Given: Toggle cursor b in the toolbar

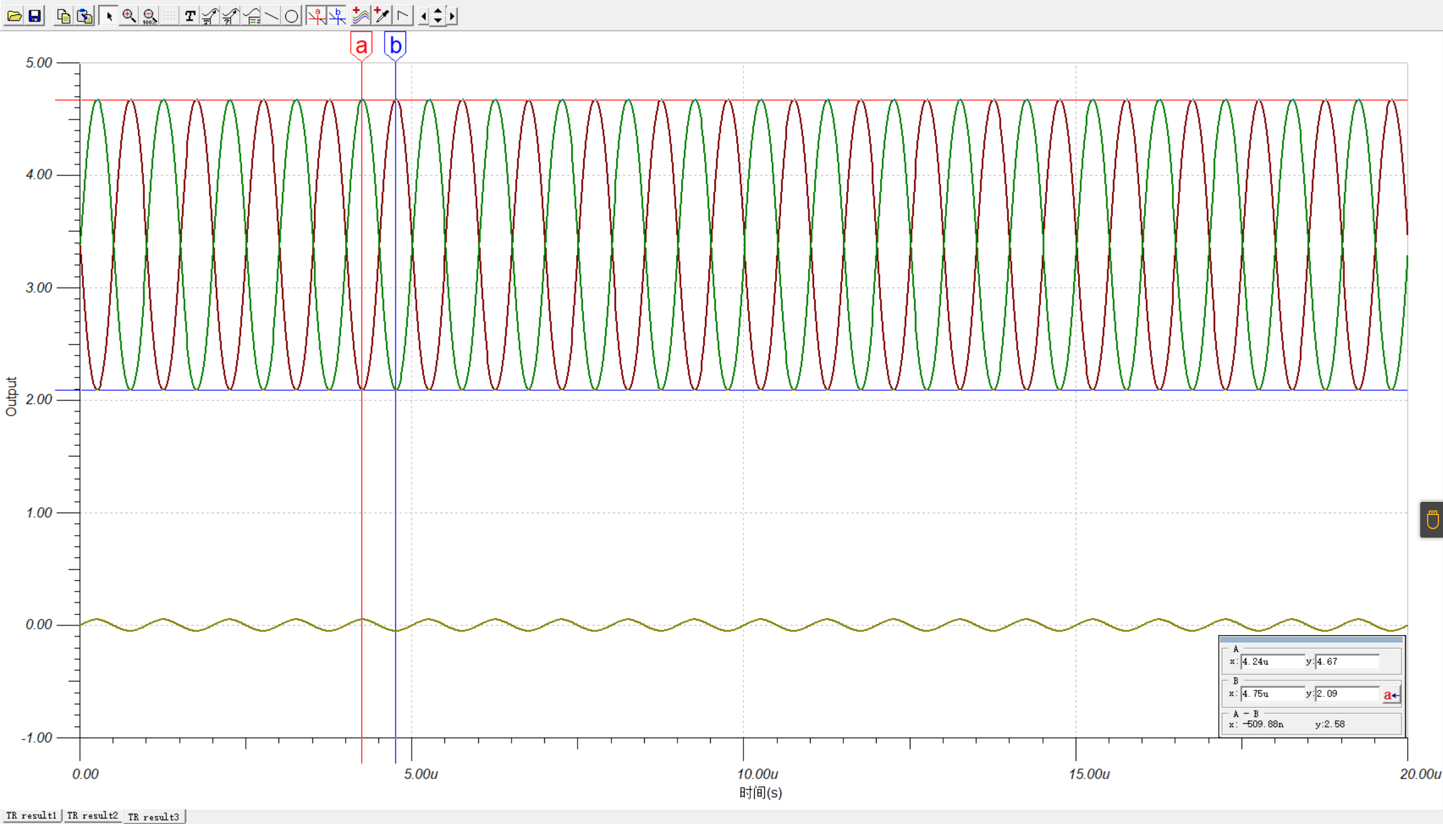Looking at the screenshot, I should [x=338, y=16].
